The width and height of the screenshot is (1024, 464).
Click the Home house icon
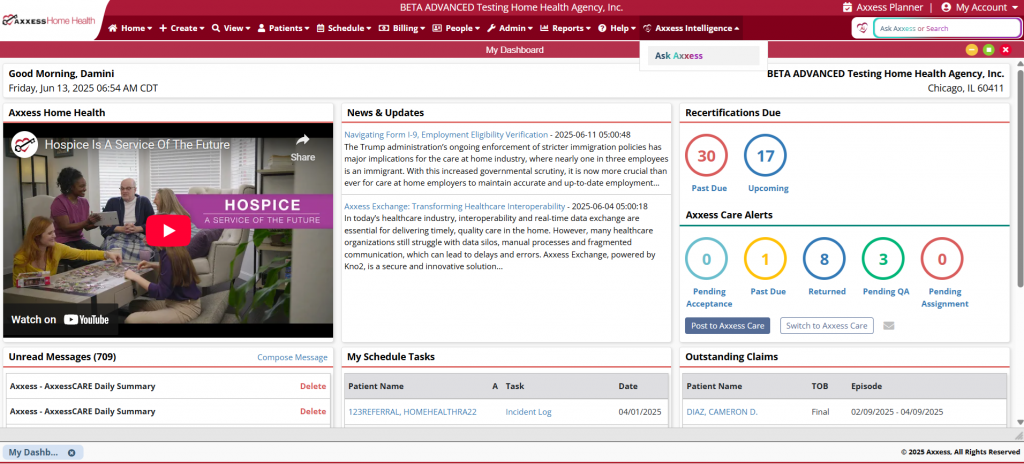tap(112, 28)
